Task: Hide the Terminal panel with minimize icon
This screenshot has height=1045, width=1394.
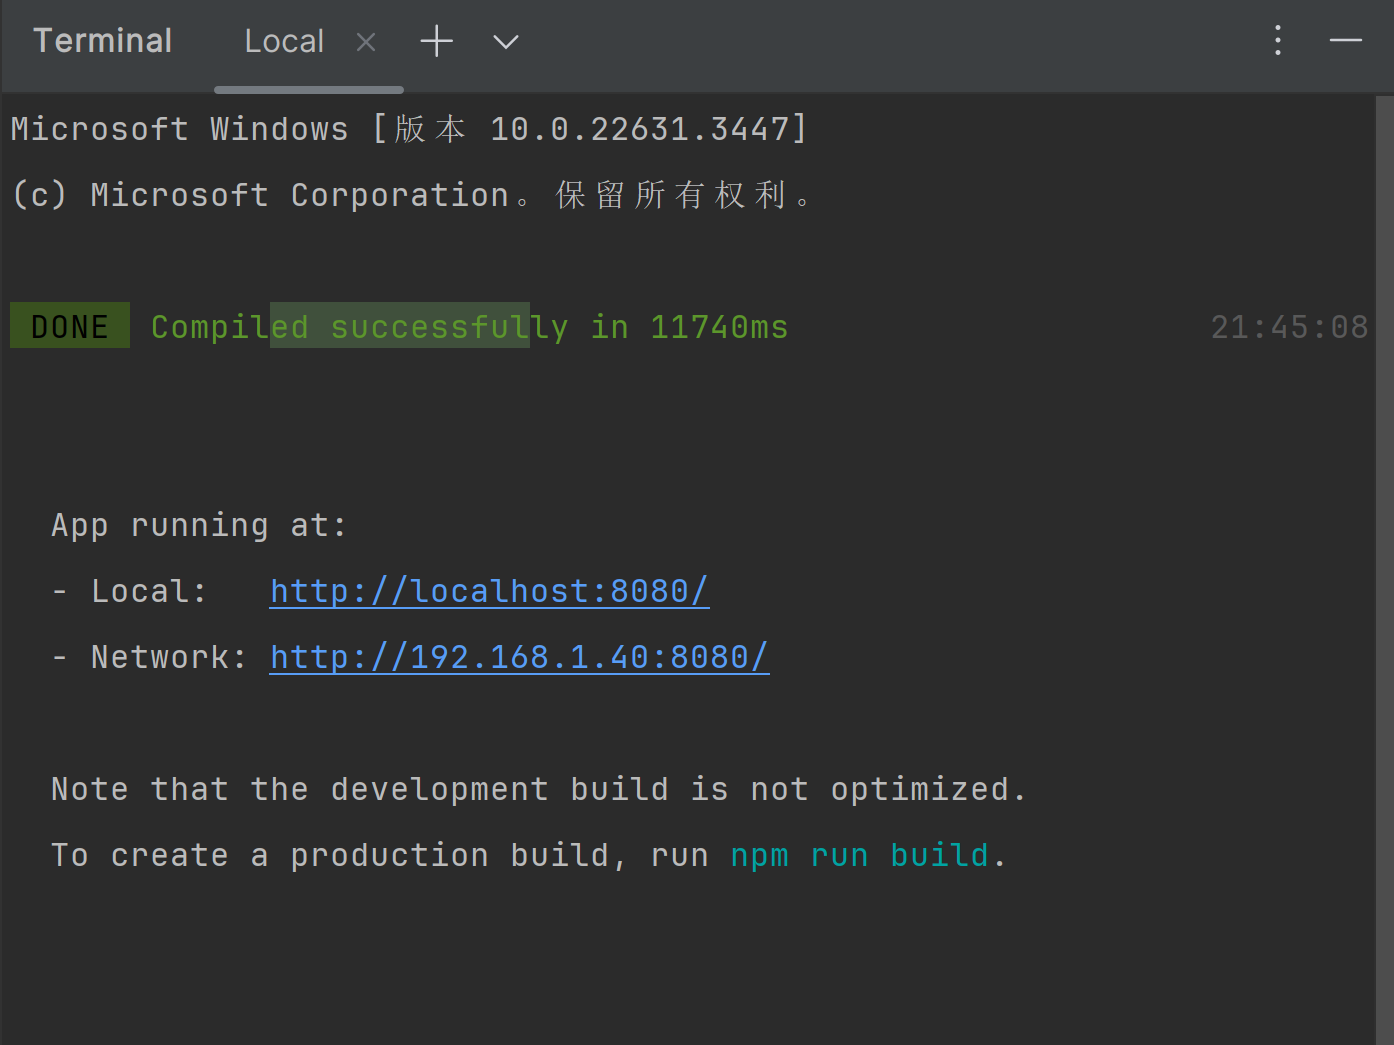Action: tap(1346, 42)
